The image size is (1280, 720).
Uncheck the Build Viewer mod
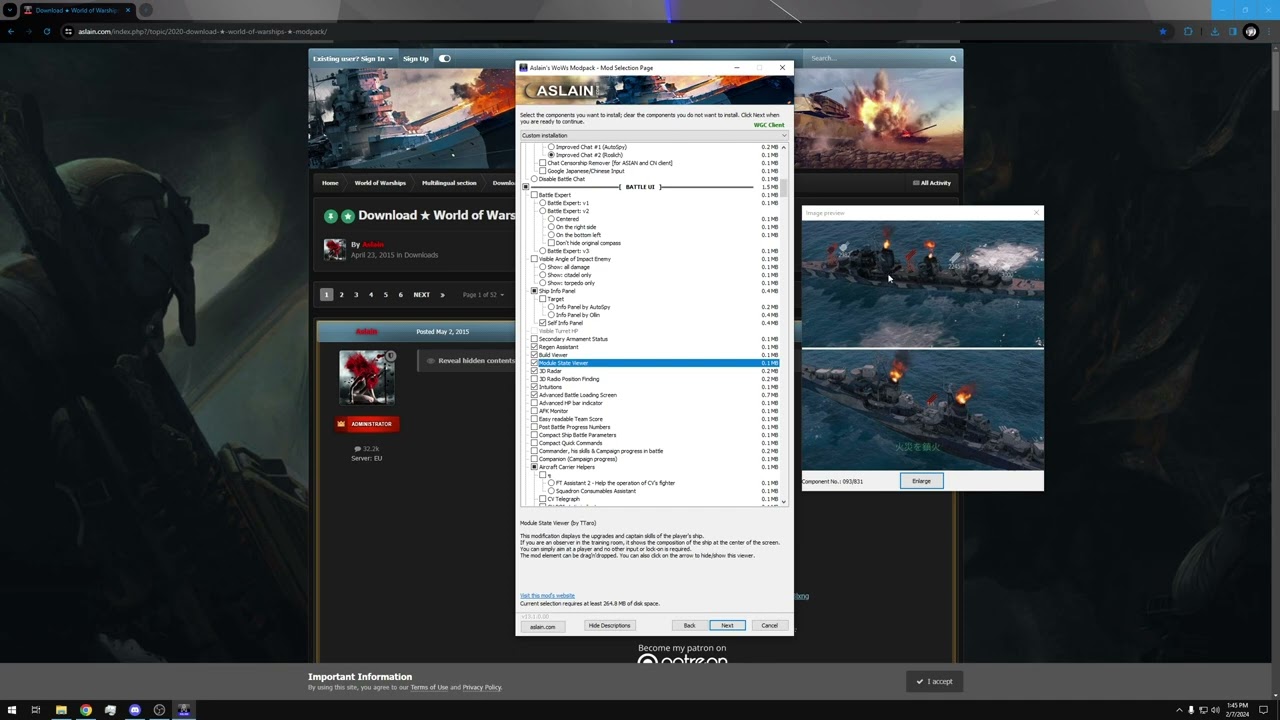coord(535,355)
